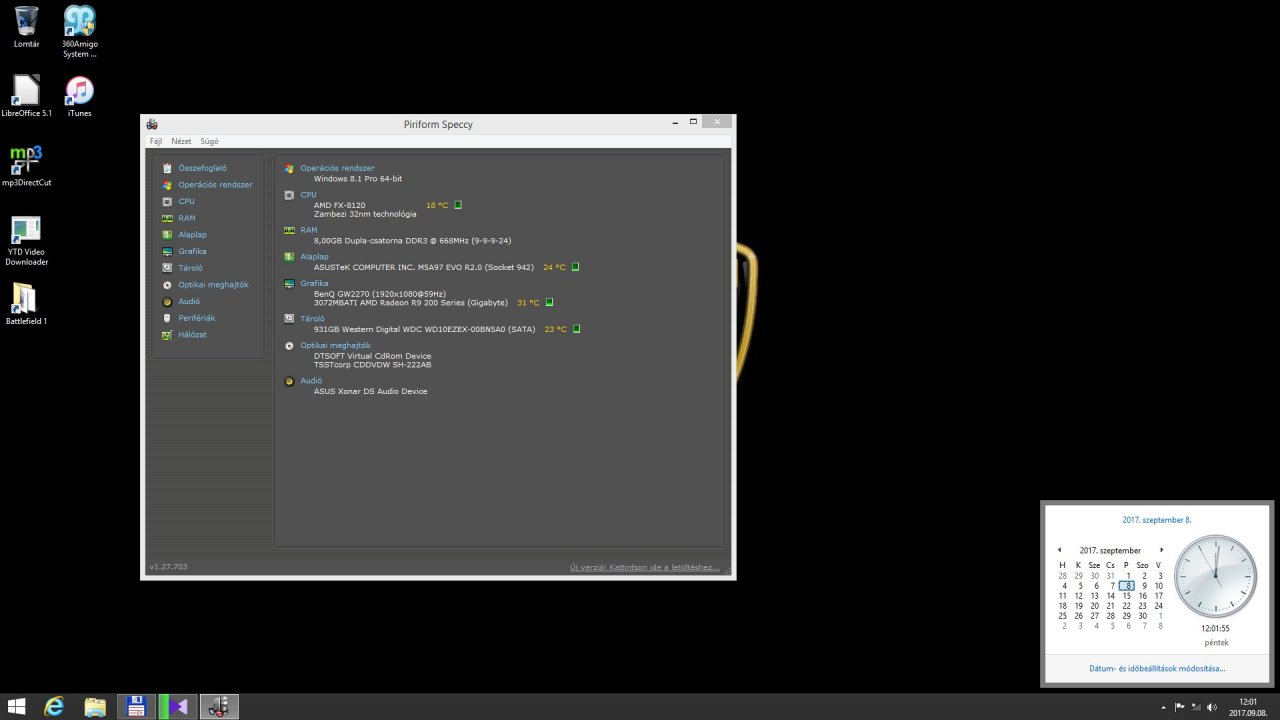
Task: Click the green graphics temperature indicator
Action: pos(549,302)
